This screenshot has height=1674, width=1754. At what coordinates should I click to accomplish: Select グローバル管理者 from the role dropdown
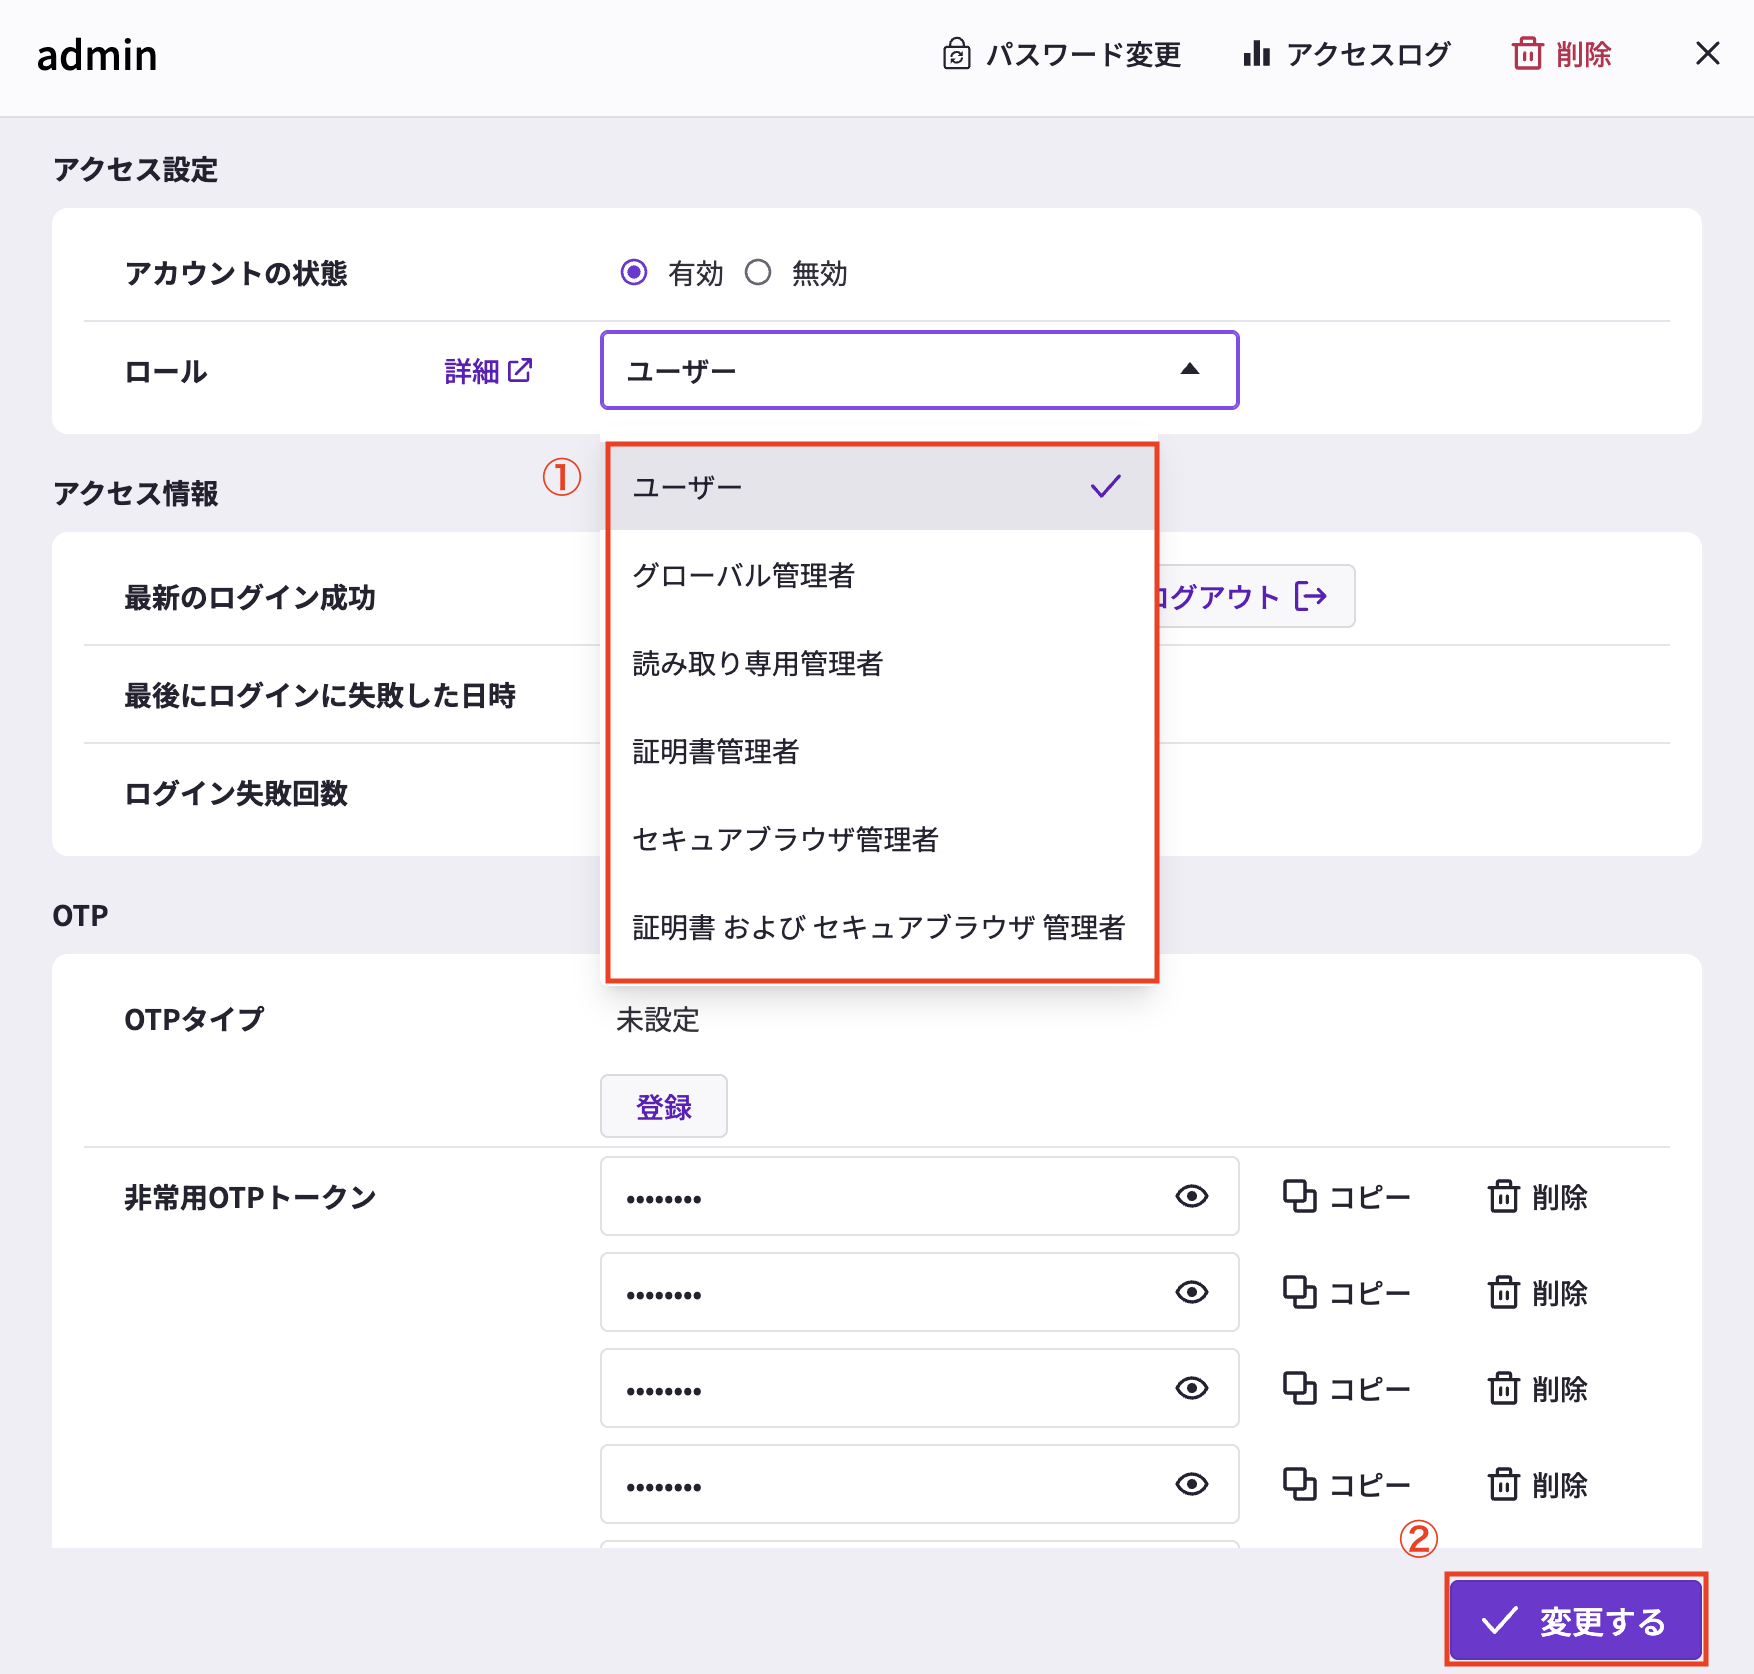point(746,575)
